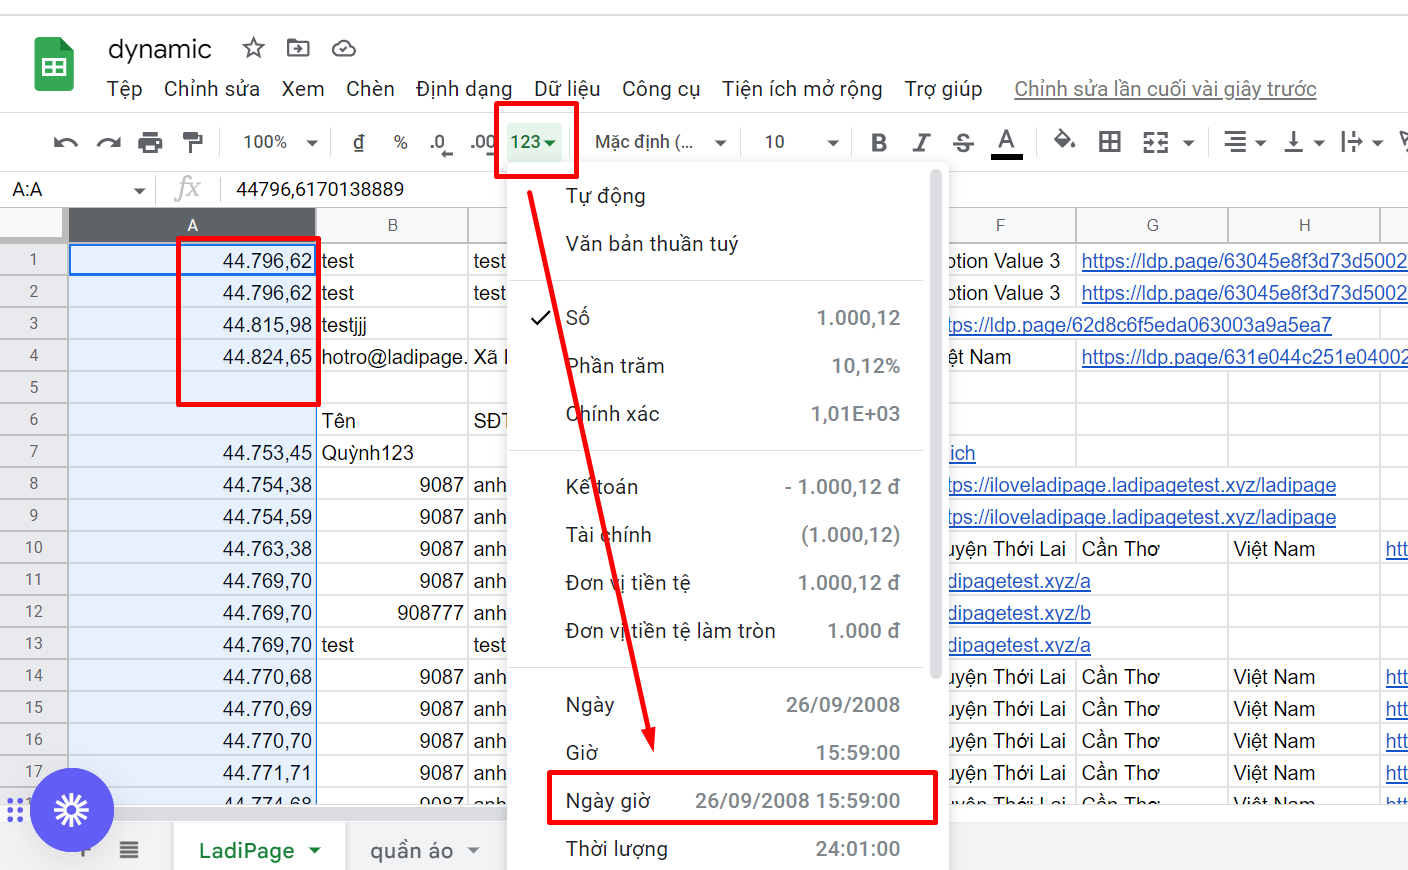Image resolution: width=1408 pixels, height=870 pixels.
Task: Open the 123 number format dropdown
Action: coord(533,142)
